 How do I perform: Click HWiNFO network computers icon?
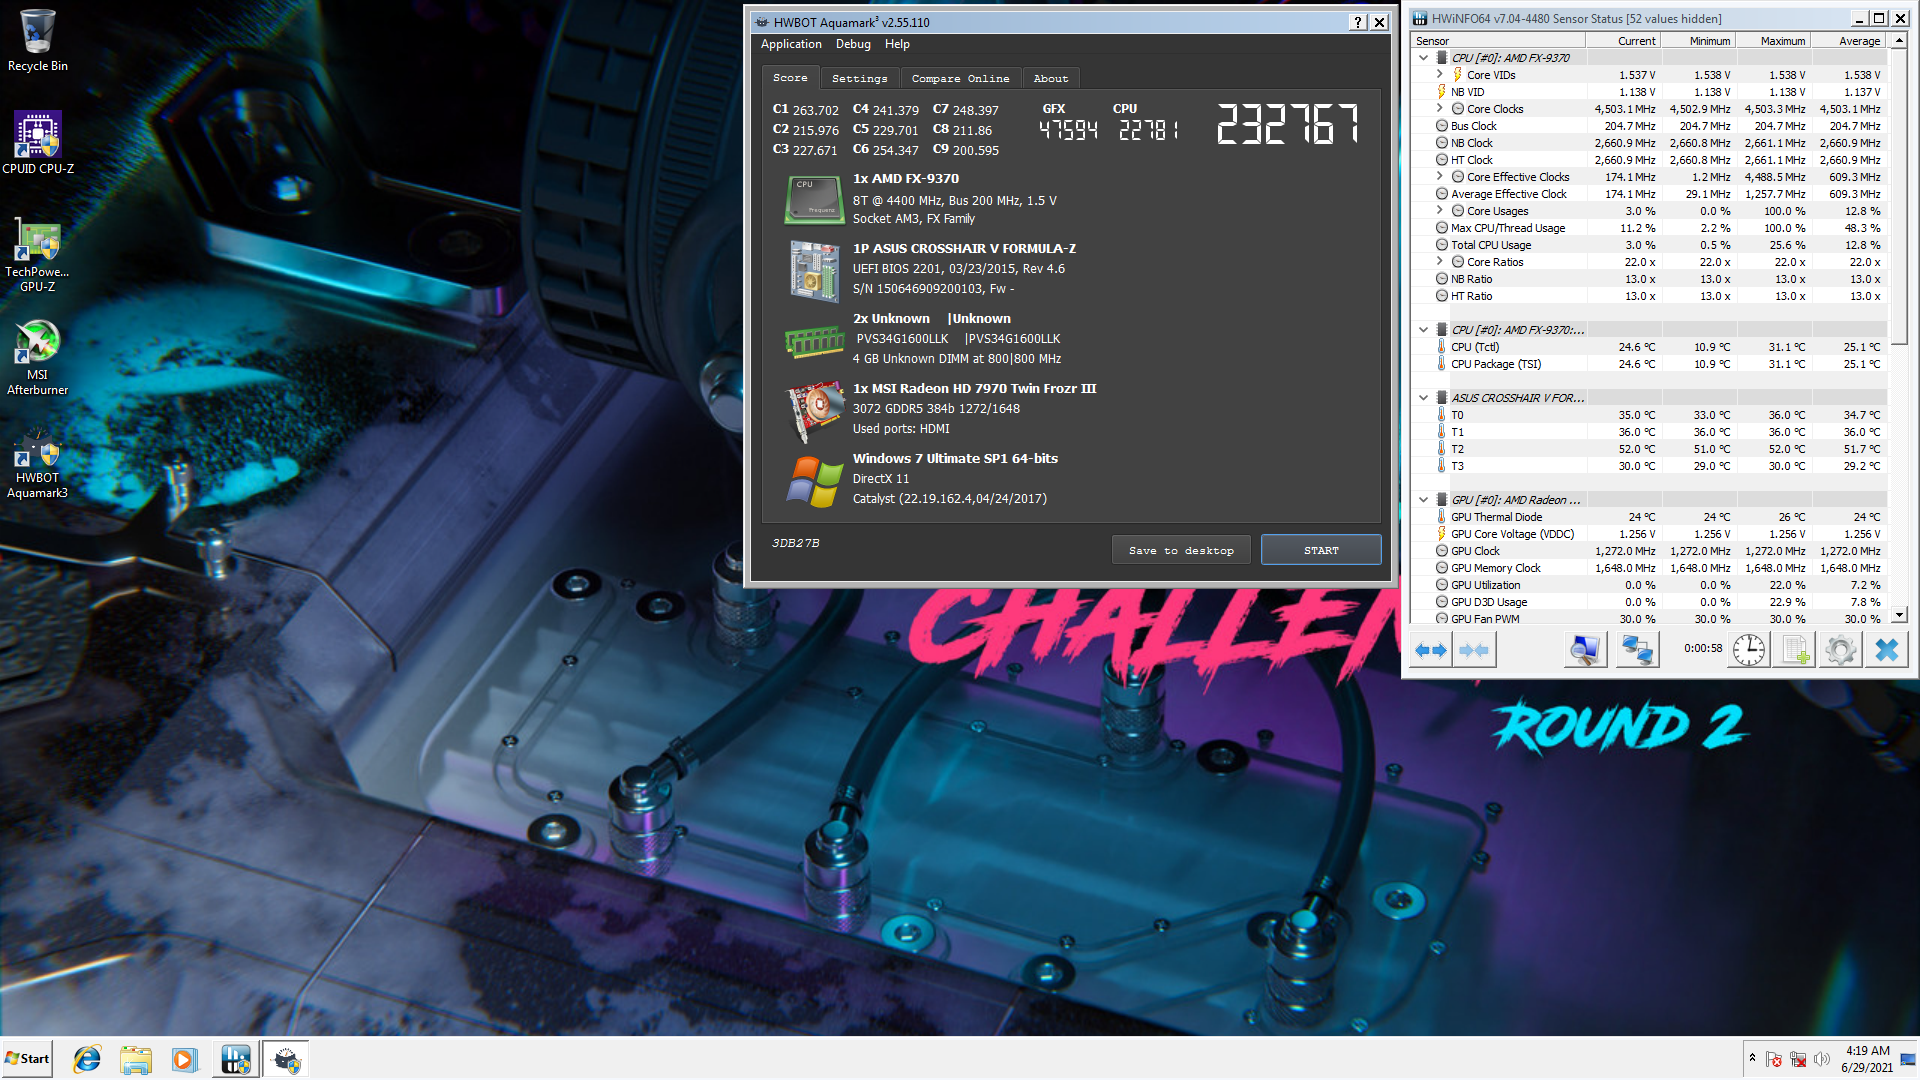(x=1637, y=650)
